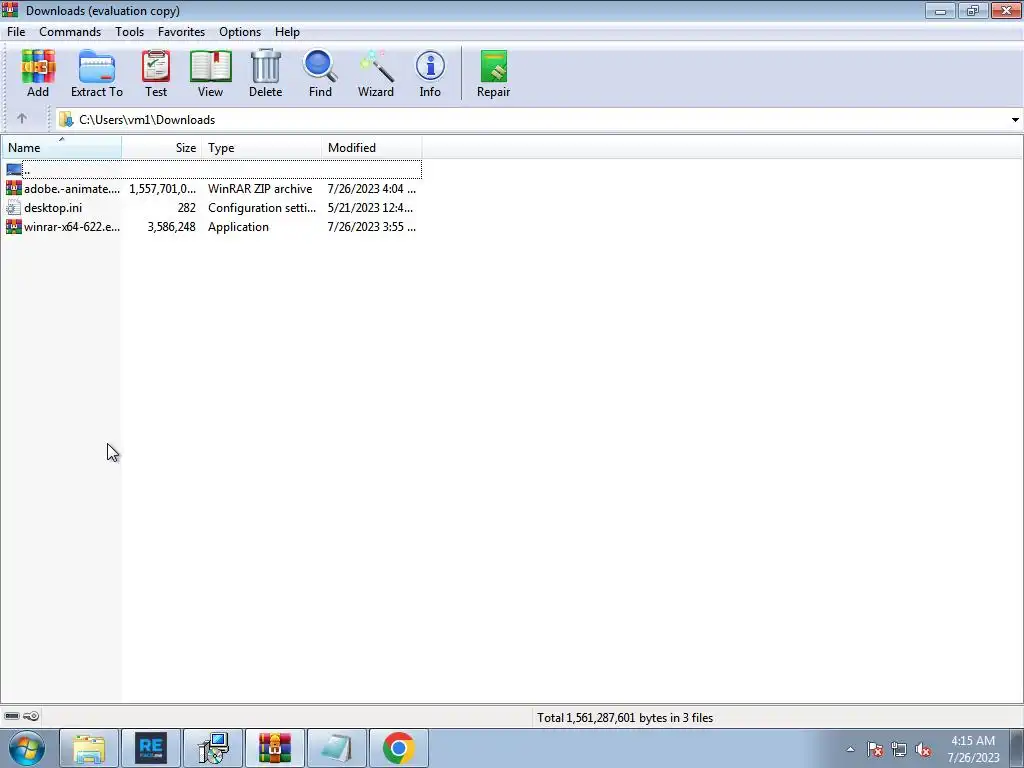The image size is (1024, 768).
Task: Run Test on the archive
Action: [156, 73]
